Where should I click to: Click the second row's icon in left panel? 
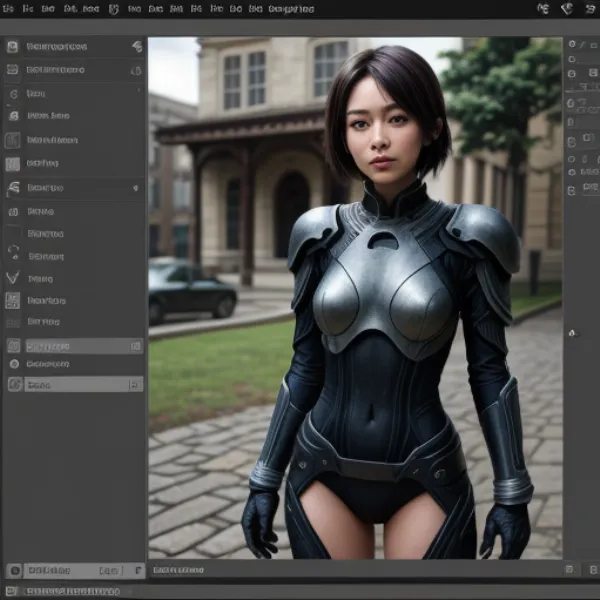pos(13,70)
